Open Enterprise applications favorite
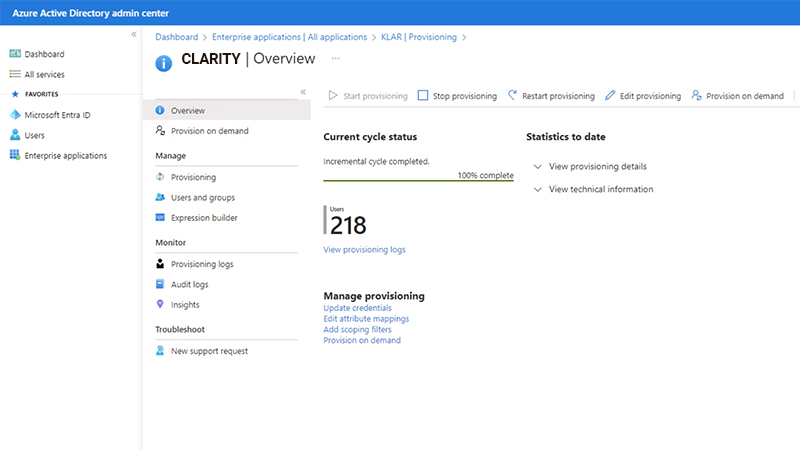 point(66,156)
